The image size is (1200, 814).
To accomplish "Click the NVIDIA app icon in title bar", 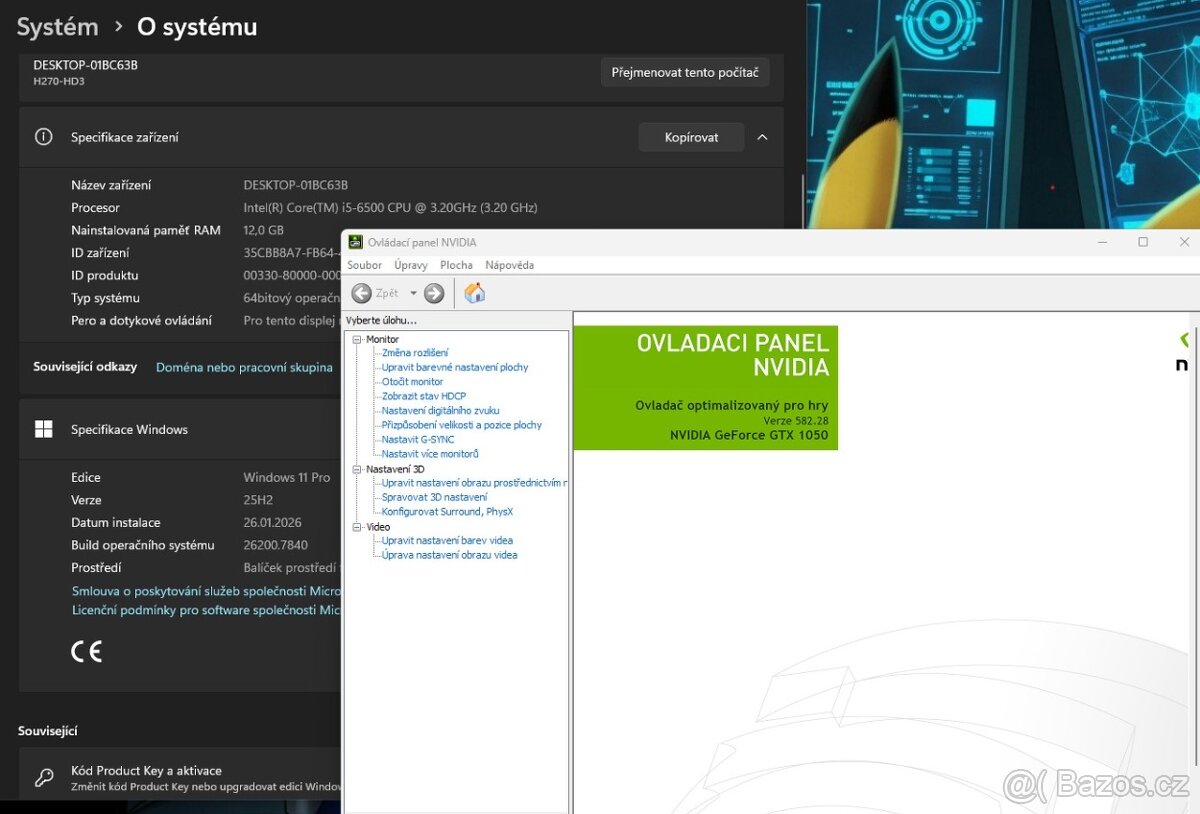I will 355,242.
